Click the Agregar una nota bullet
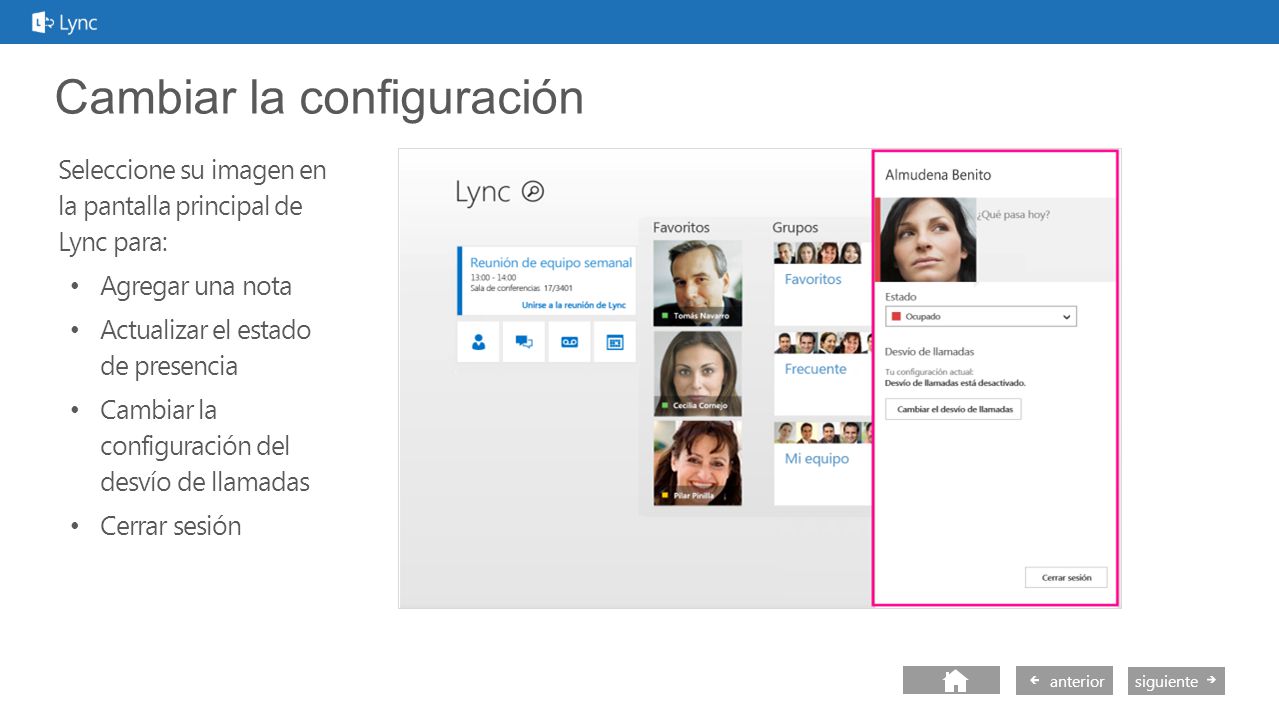Screen dimensions: 1279x720 click(x=196, y=286)
